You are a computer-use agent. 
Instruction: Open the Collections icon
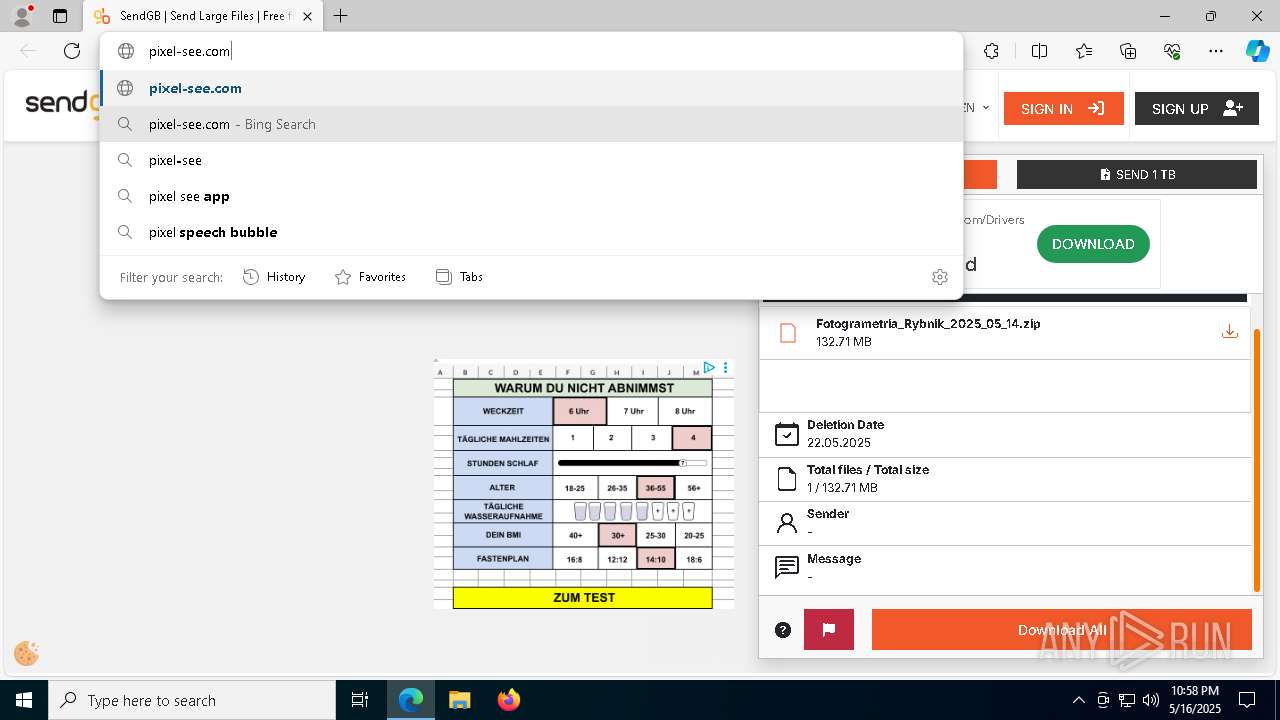(1128, 51)
